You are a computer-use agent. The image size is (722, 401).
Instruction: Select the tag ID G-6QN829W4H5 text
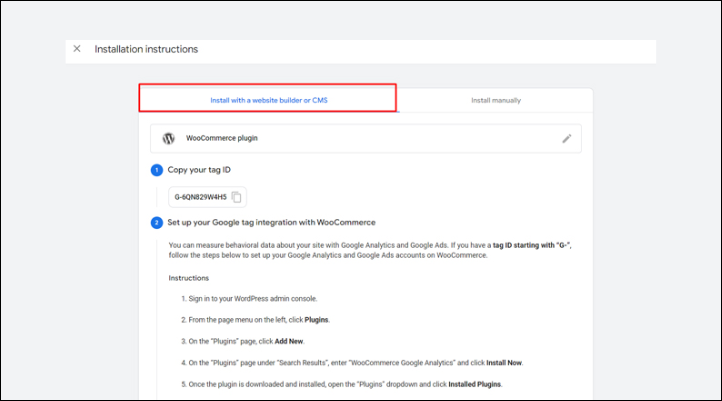point(200,197)
